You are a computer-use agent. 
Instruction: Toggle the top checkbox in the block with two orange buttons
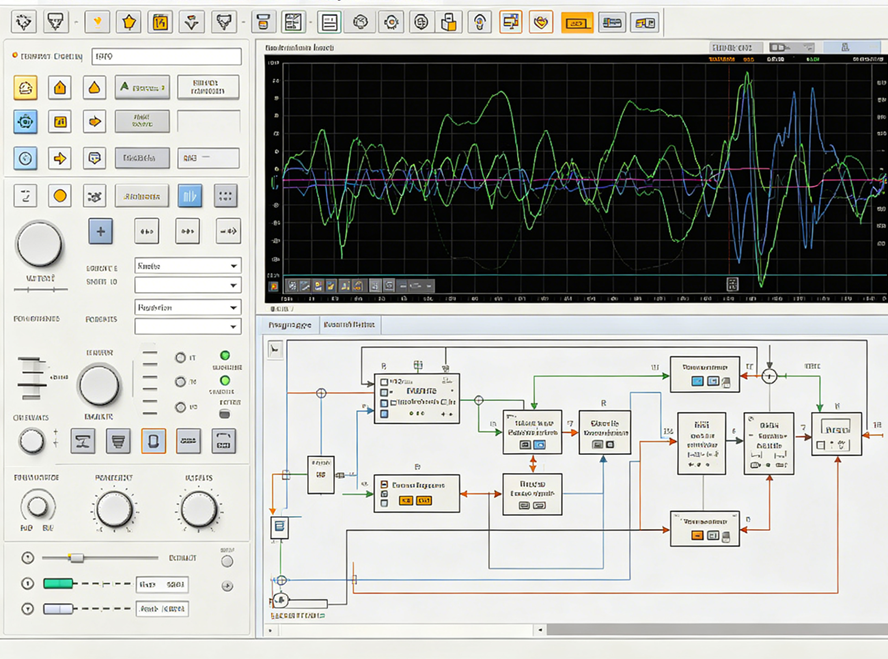[x=384, y=485]
